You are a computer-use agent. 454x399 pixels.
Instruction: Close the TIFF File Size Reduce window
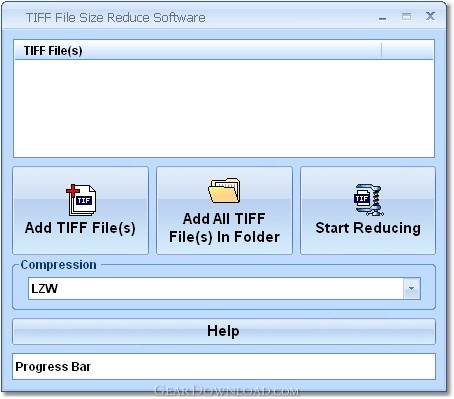click(x=430, y=16)
